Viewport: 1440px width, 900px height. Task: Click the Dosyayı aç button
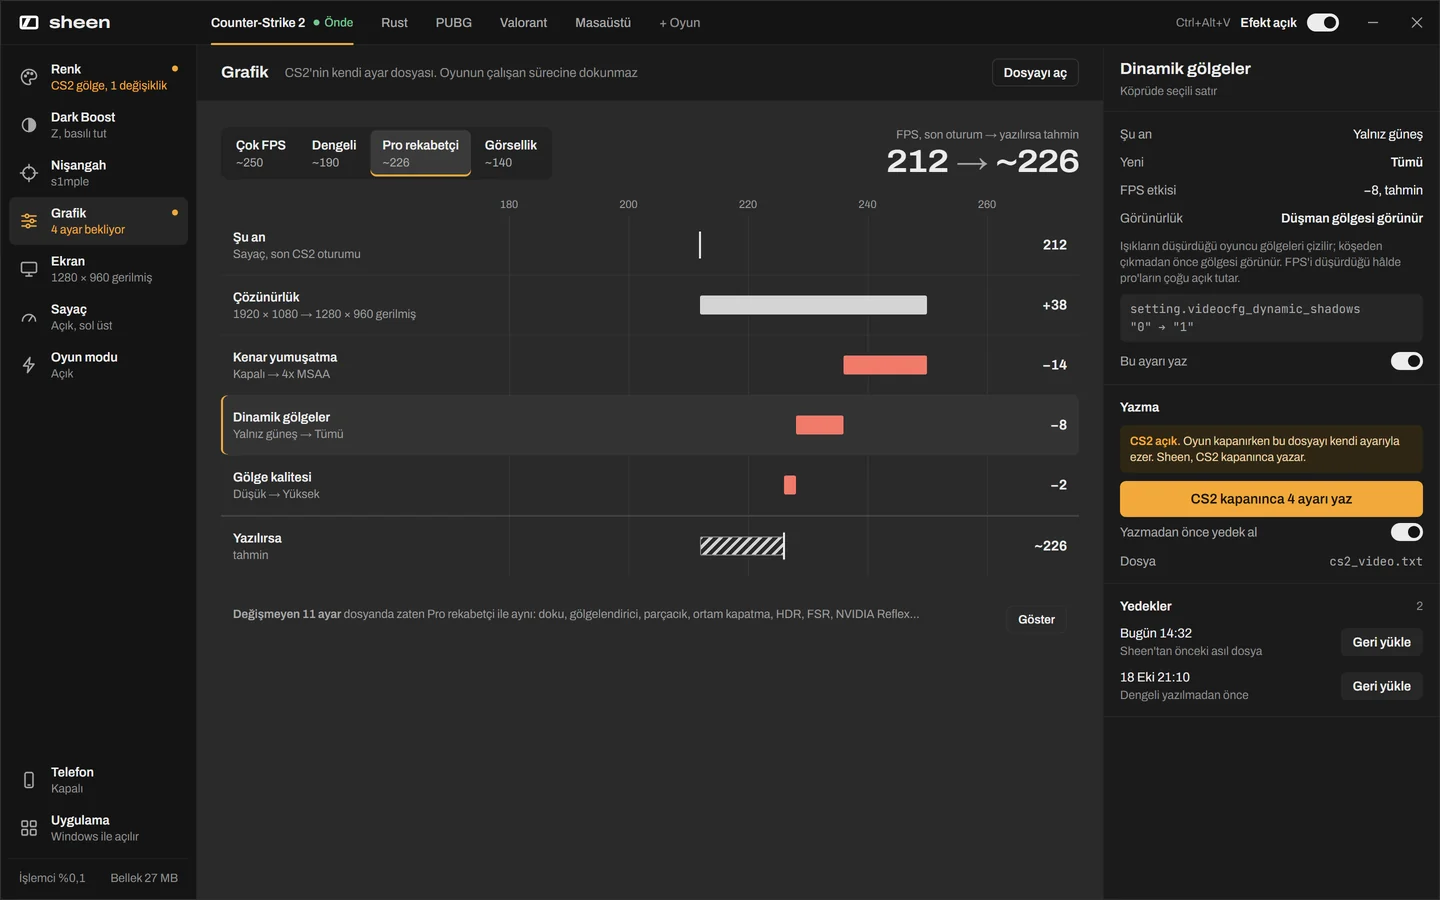[x=1035, y=72]
